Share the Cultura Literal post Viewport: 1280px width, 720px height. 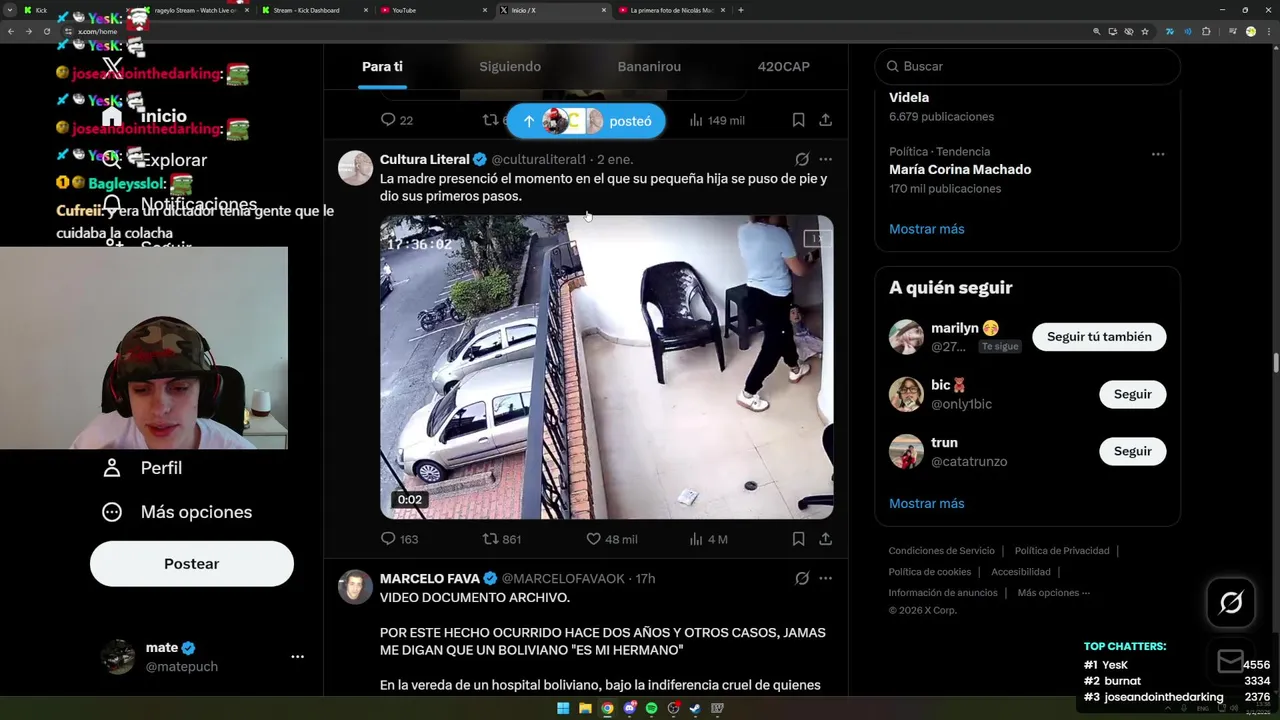click(825, 539)
